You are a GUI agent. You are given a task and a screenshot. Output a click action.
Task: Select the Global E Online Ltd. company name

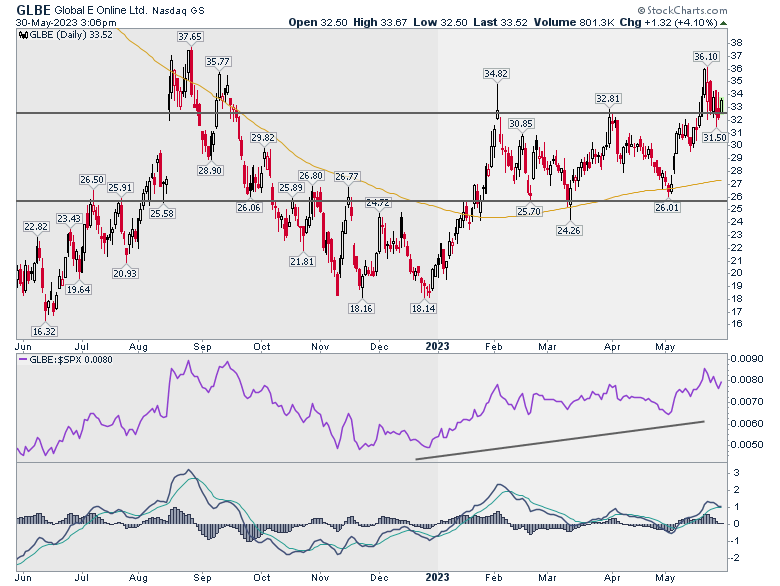[x=100, y=10]
